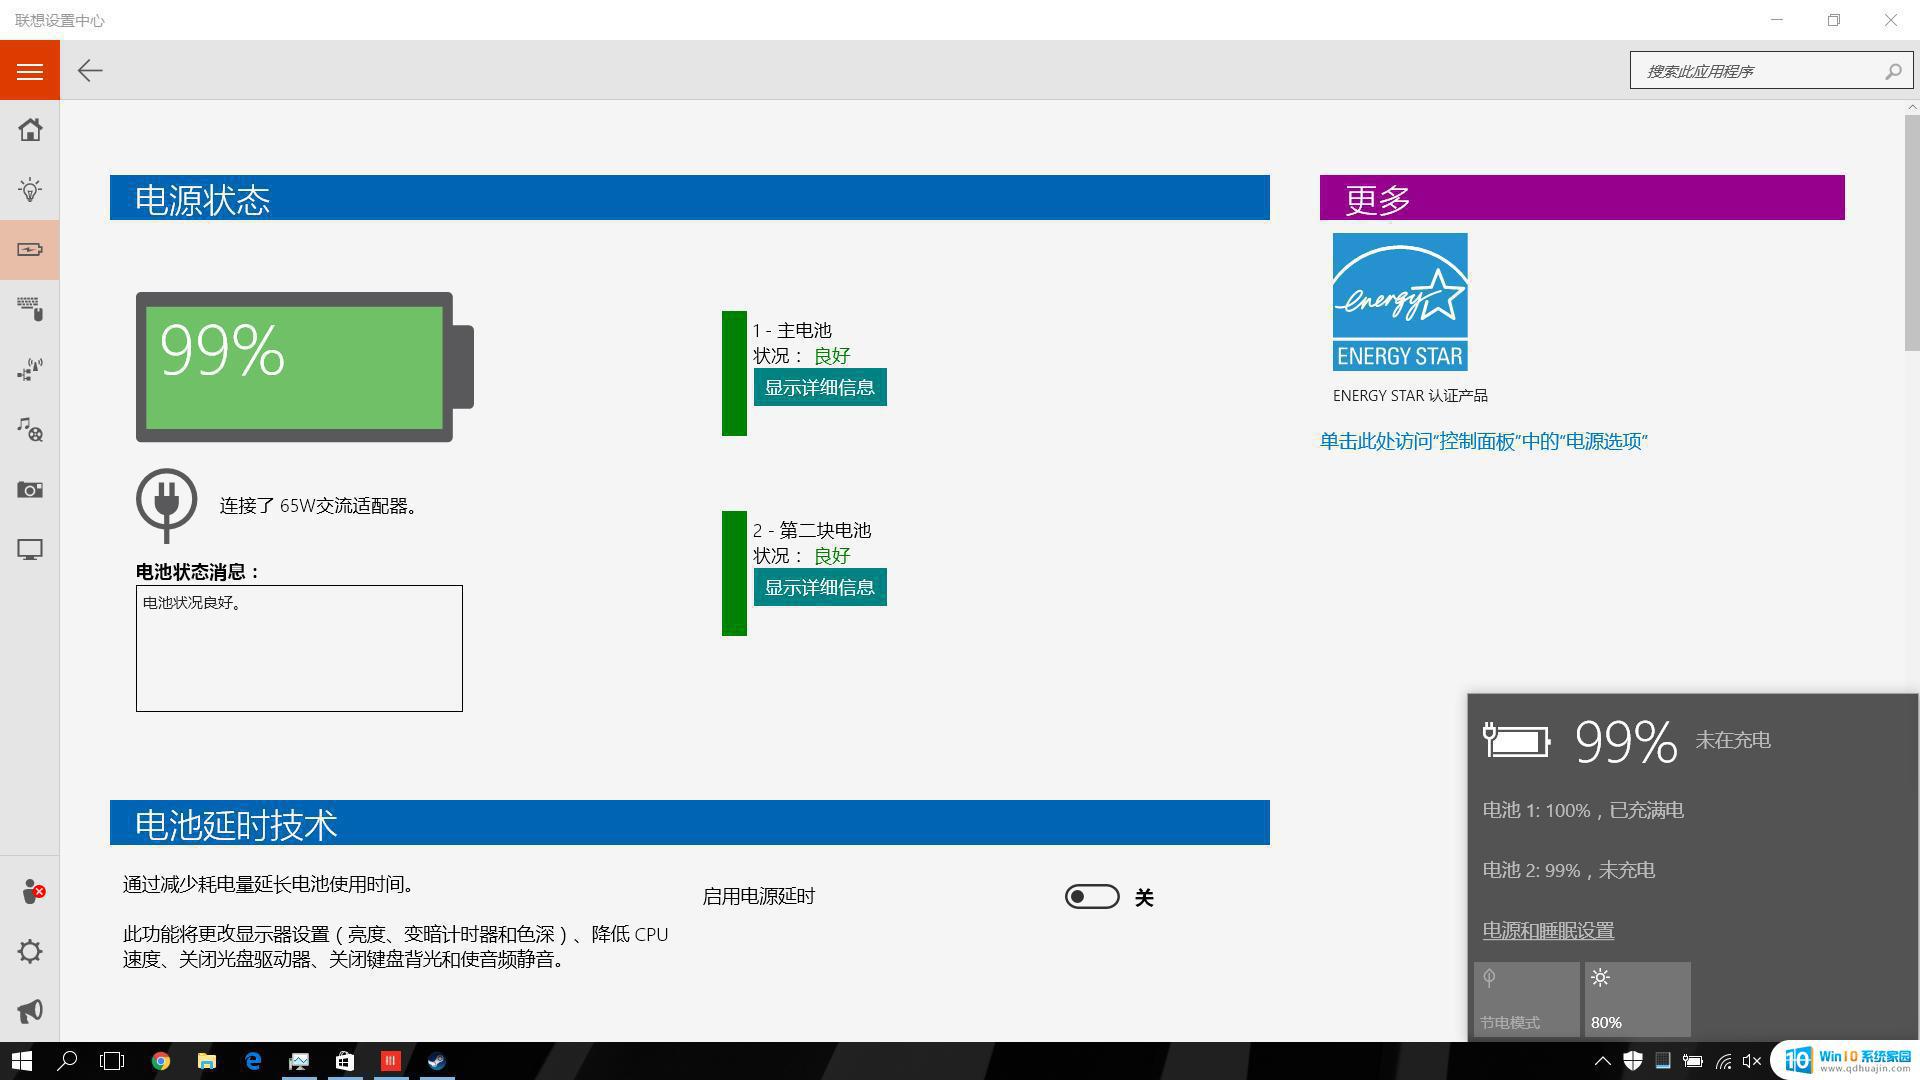Open the settings gear in sidebar

coord(30,951)
